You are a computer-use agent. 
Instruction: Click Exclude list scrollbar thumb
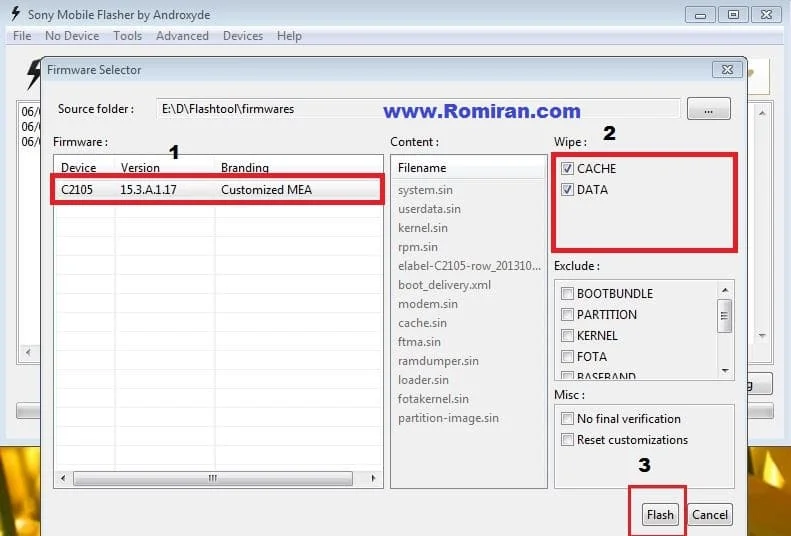725,316
